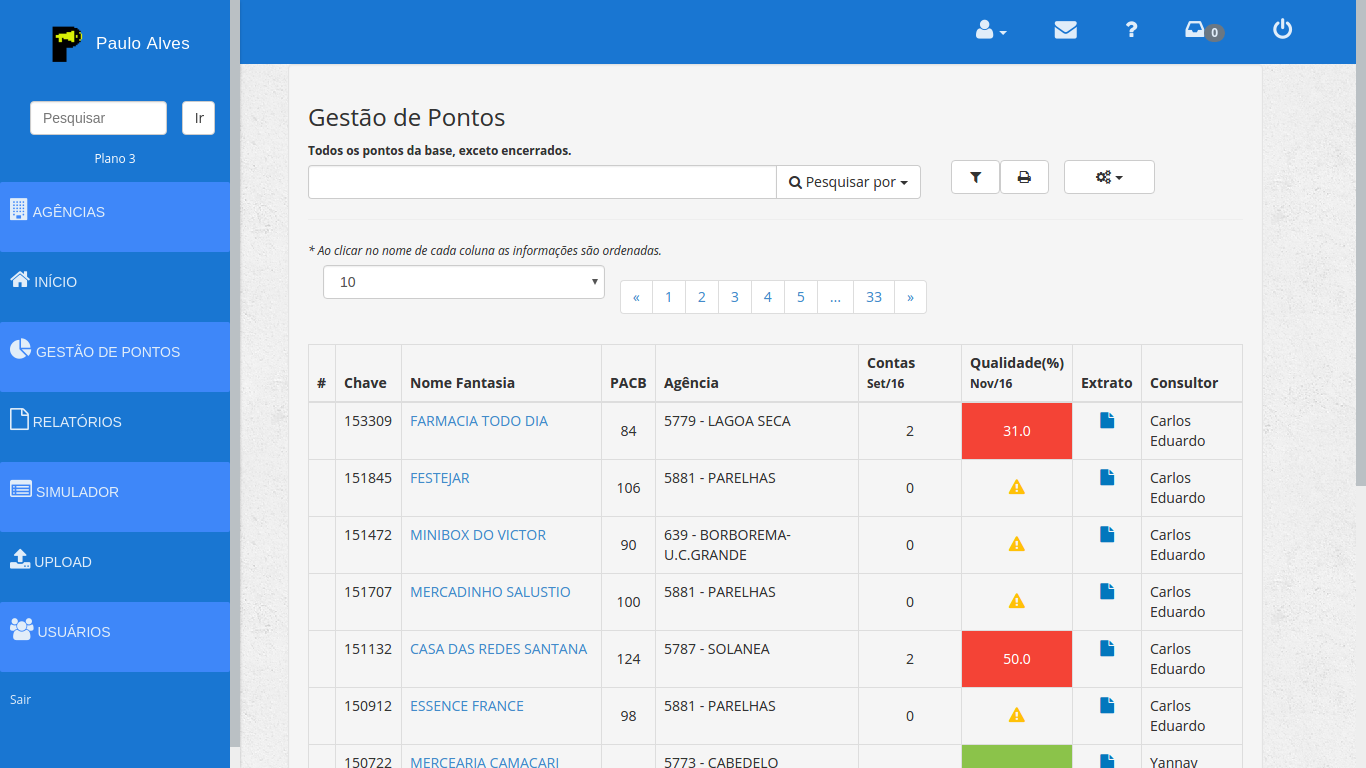Go to pagination page 3
This screenshot has width=1366, height=768.
pyautogui.click(x=735, y=297)
